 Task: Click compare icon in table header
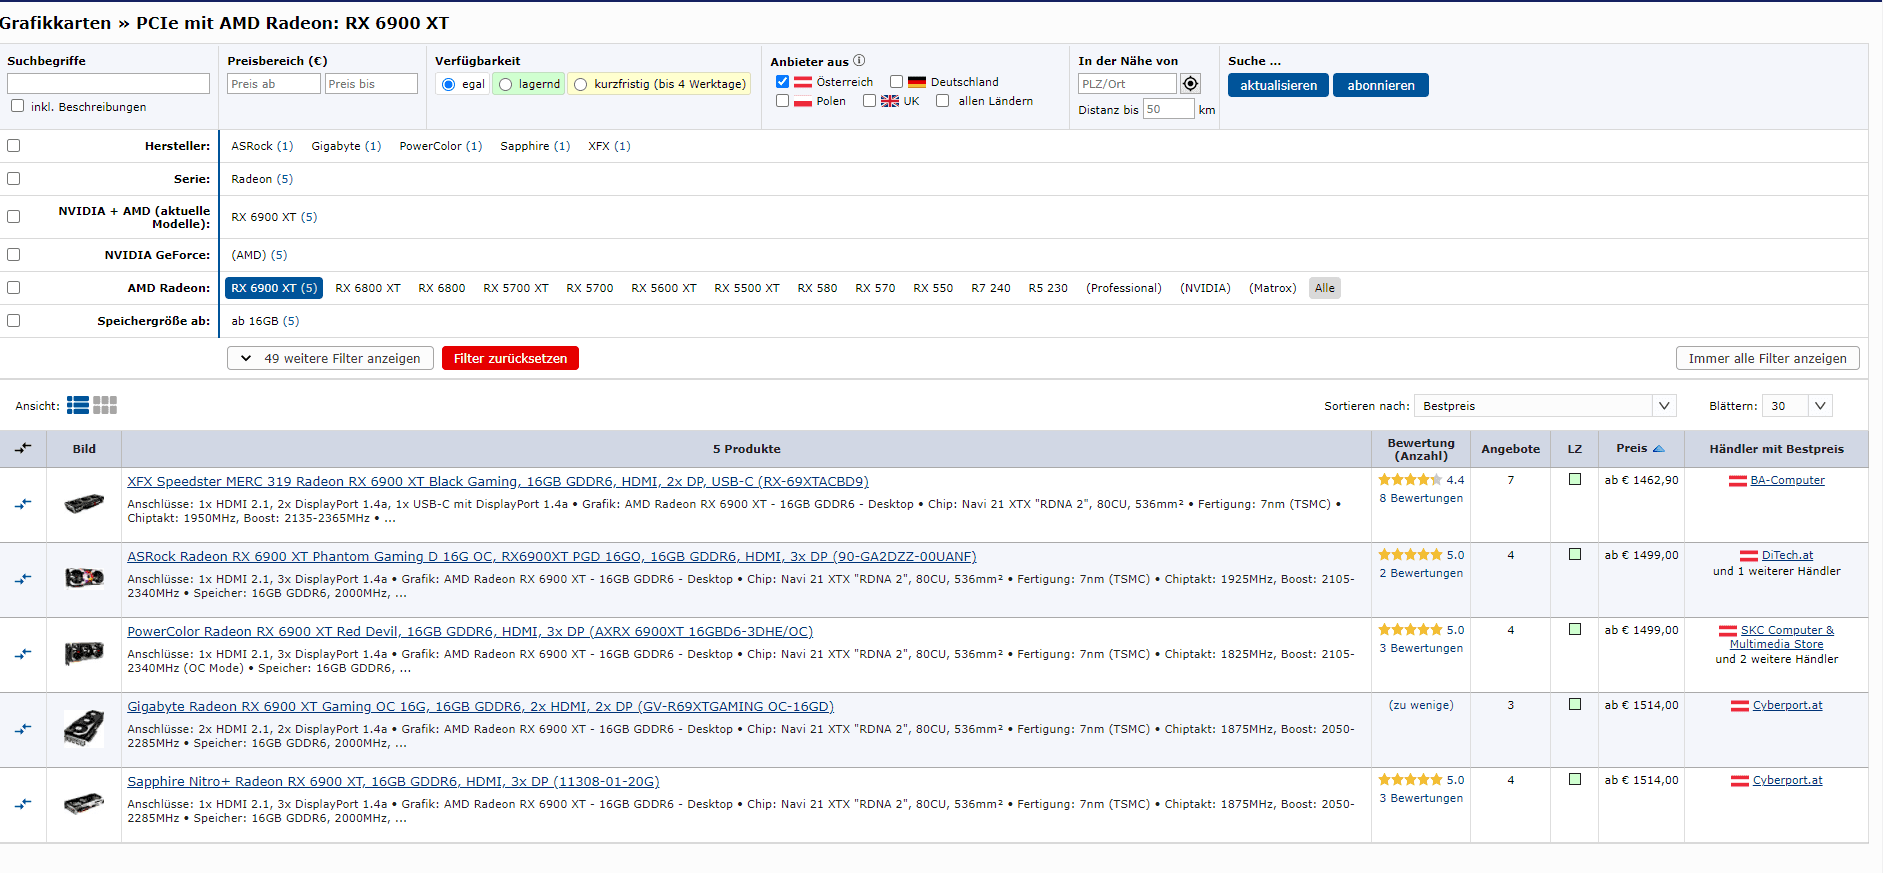[23, 448]
